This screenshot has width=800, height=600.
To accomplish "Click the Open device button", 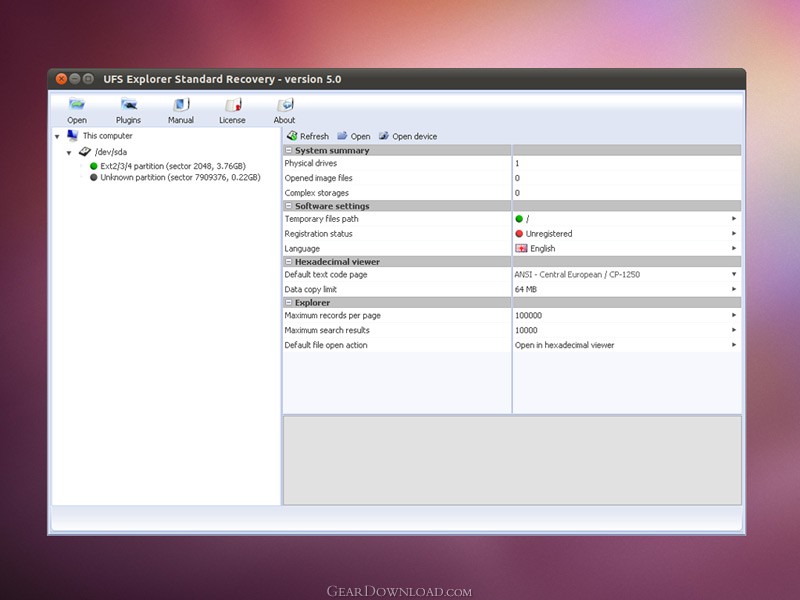I will [x=408, y=136].
